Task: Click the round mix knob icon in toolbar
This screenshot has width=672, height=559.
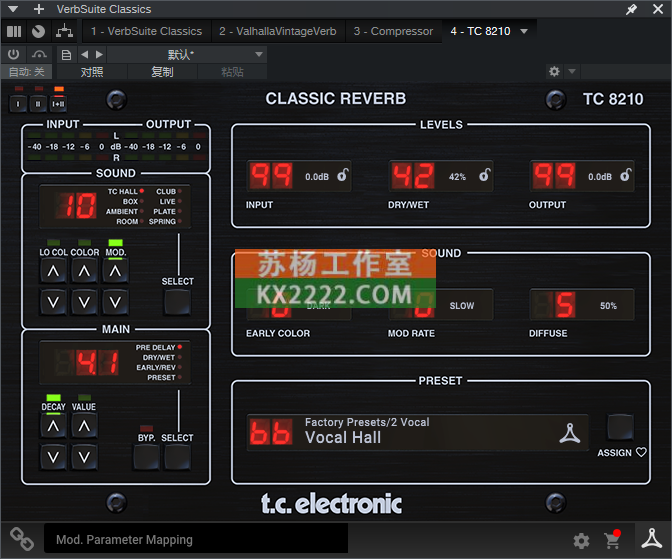Action: click(x=38, y=31)
